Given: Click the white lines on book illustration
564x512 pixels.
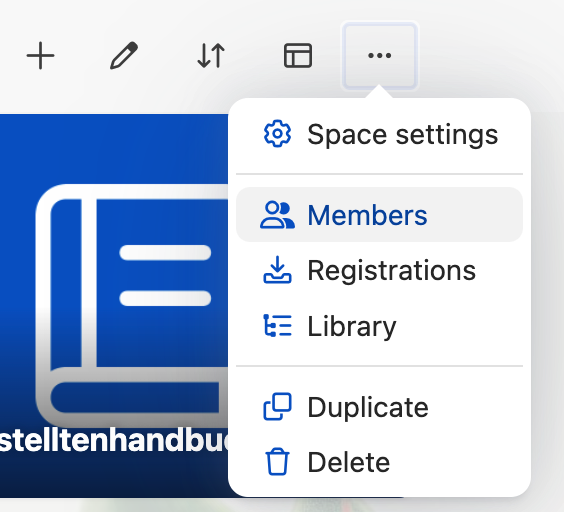Looking at the screenshot, I should [165, 275].
